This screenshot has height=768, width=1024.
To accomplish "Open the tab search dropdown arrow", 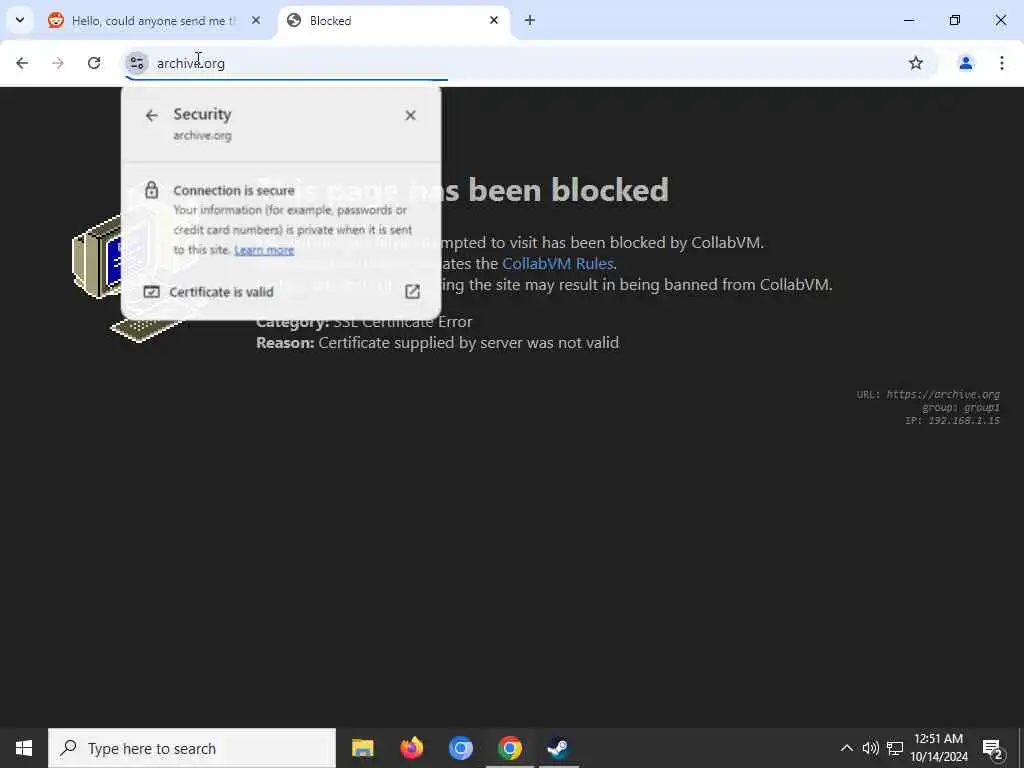I will pyautogui.click(x=20, y=20).
